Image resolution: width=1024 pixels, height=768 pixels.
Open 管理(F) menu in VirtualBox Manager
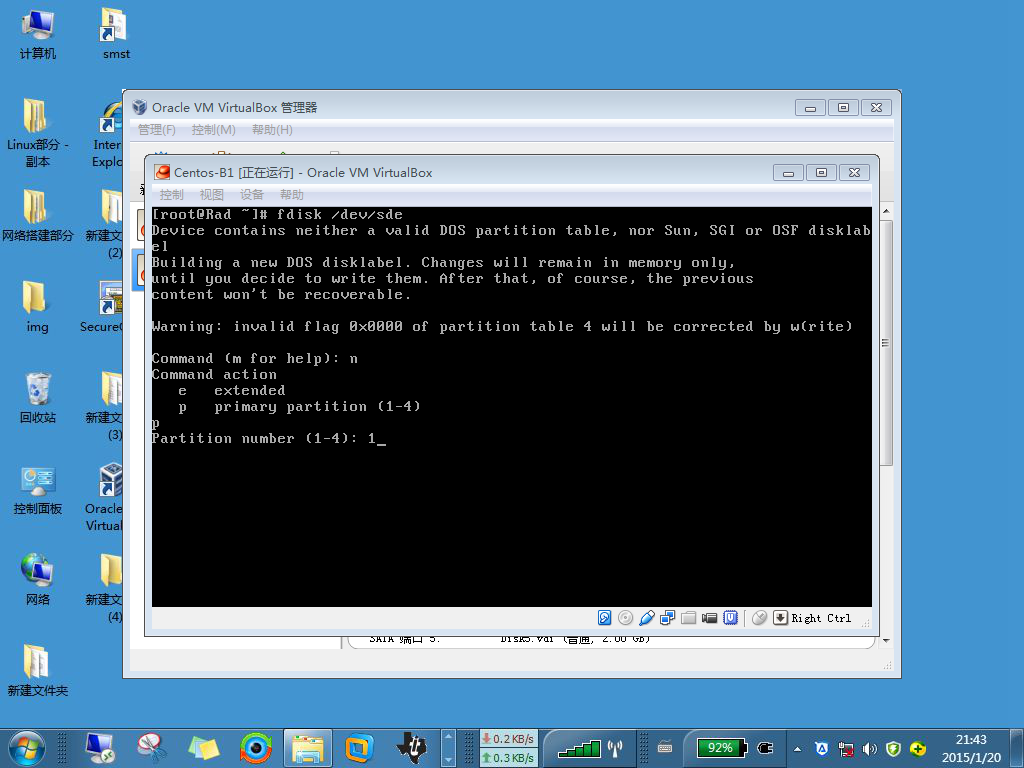tap(157, 129)
